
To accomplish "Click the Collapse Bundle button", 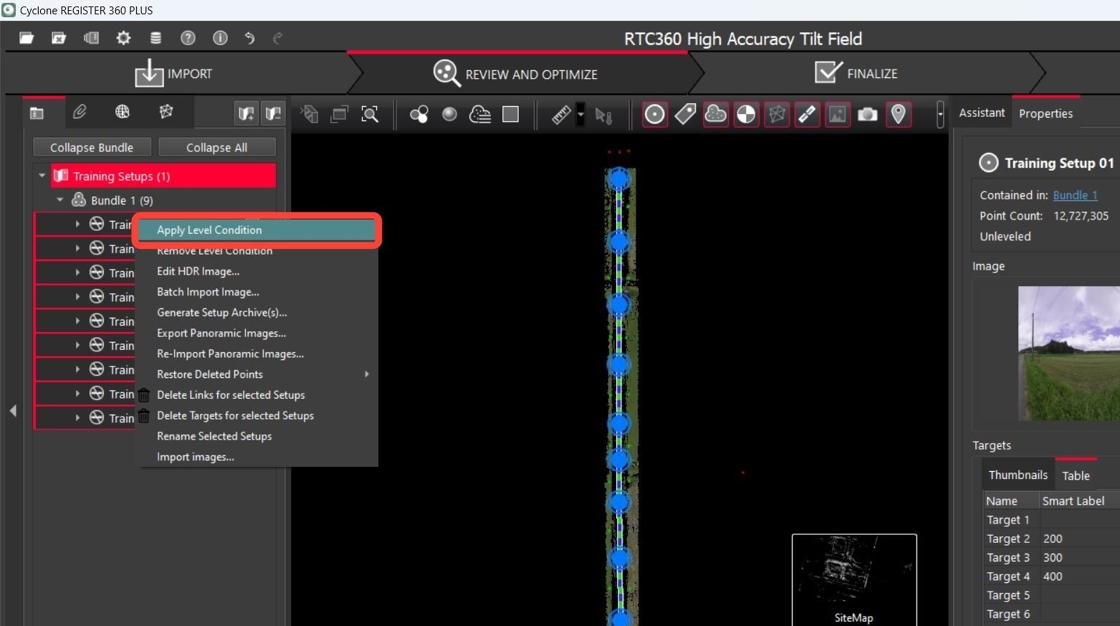I will (x=91, y=147).
